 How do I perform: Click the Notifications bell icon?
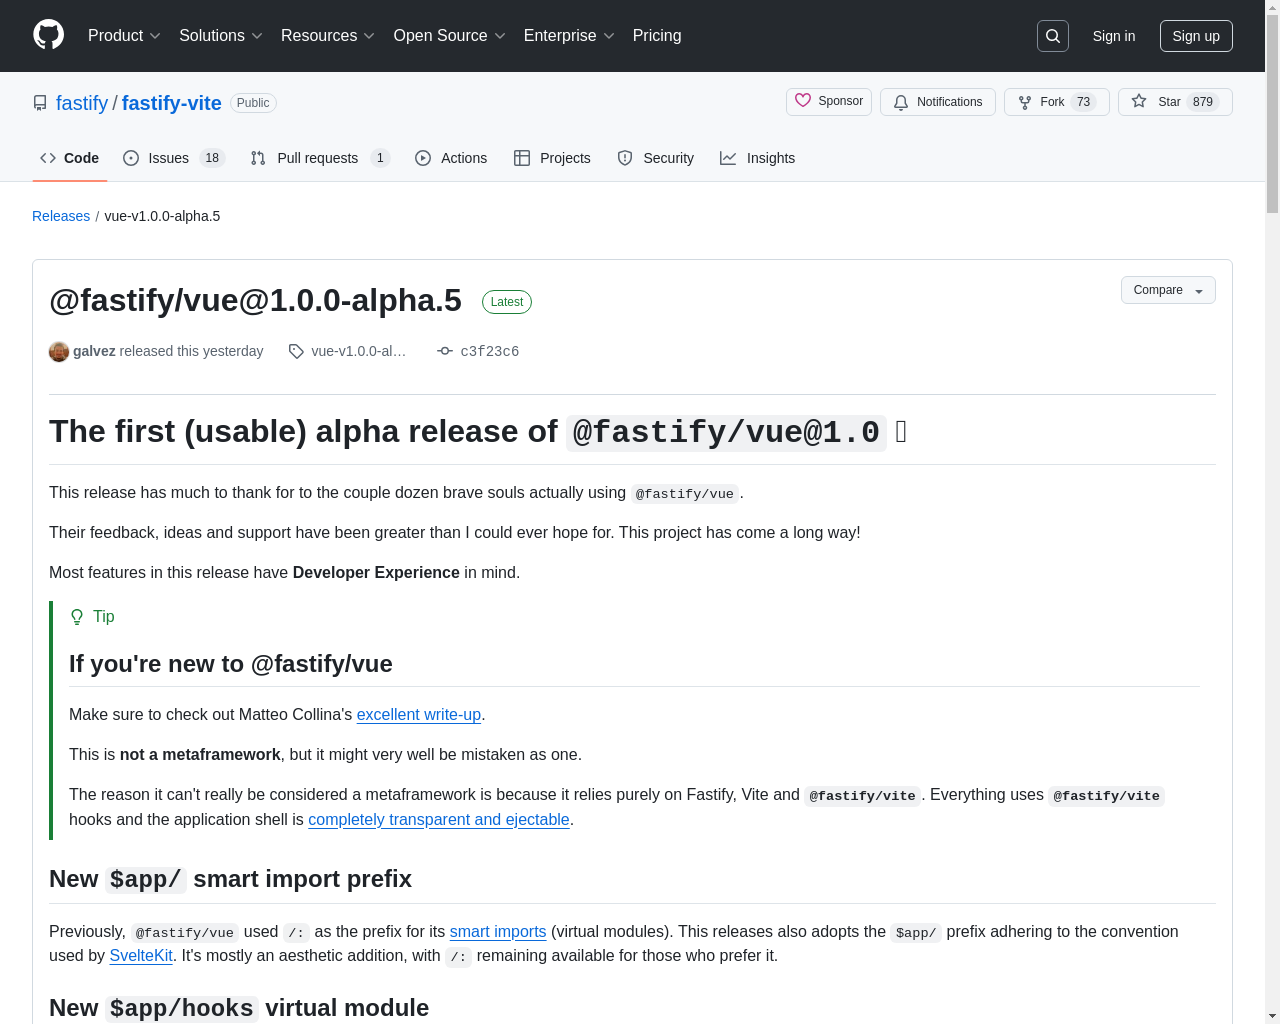click(x=901, y=102)
